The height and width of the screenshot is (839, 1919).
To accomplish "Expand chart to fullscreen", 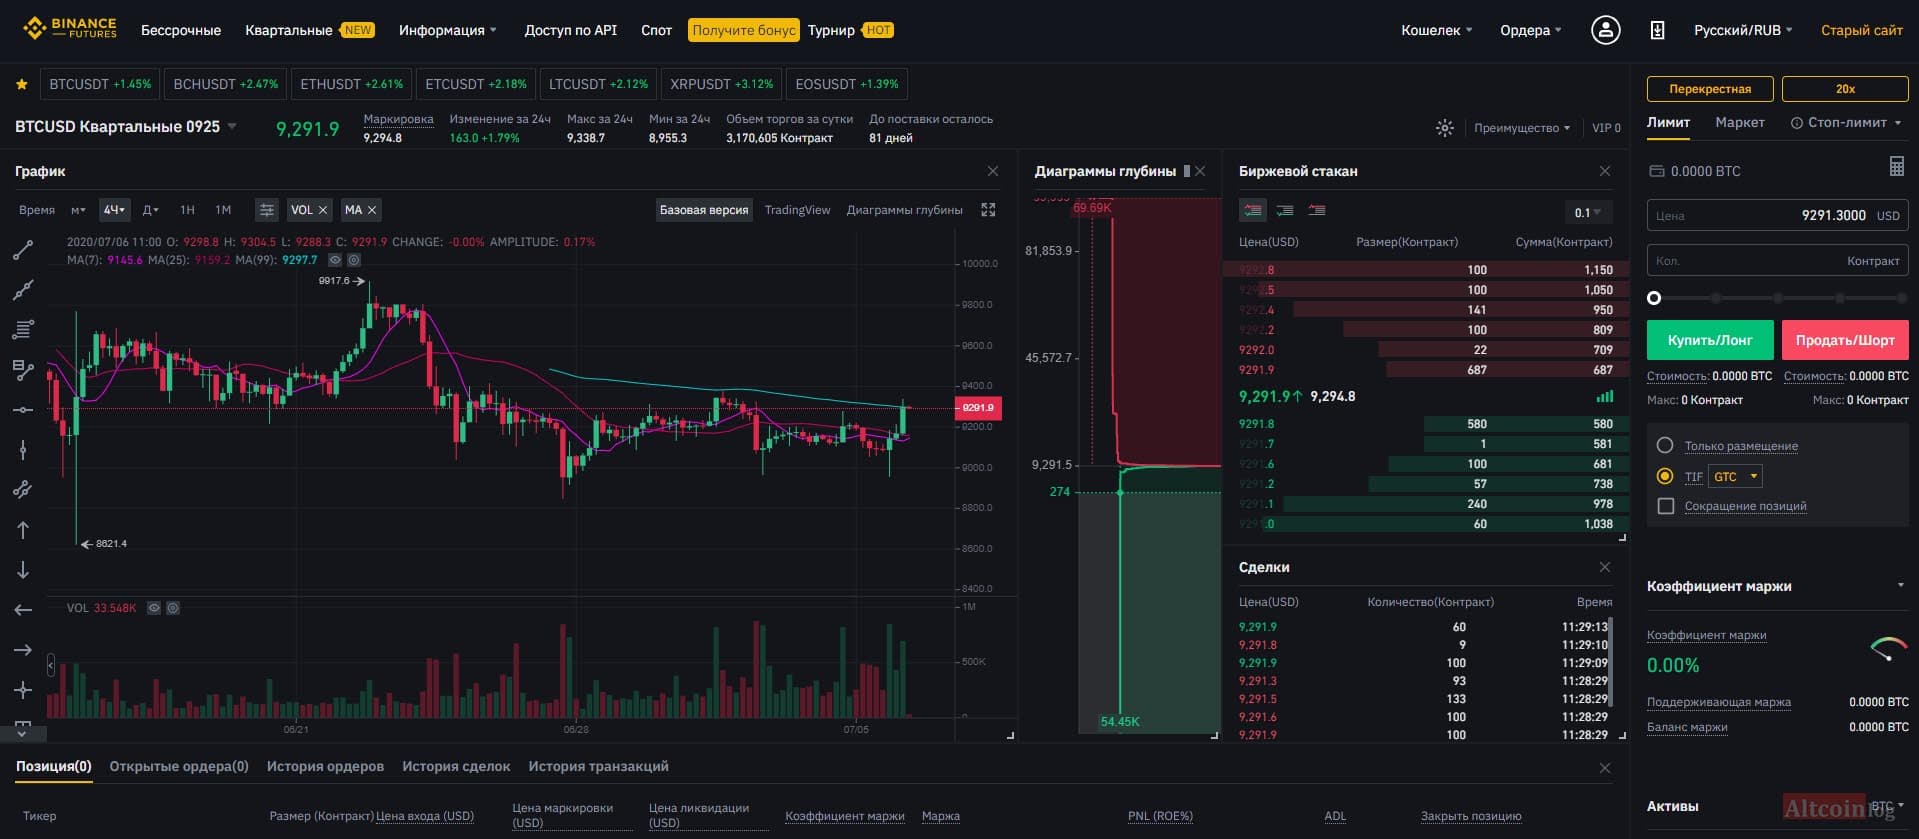I will (988, 210).
